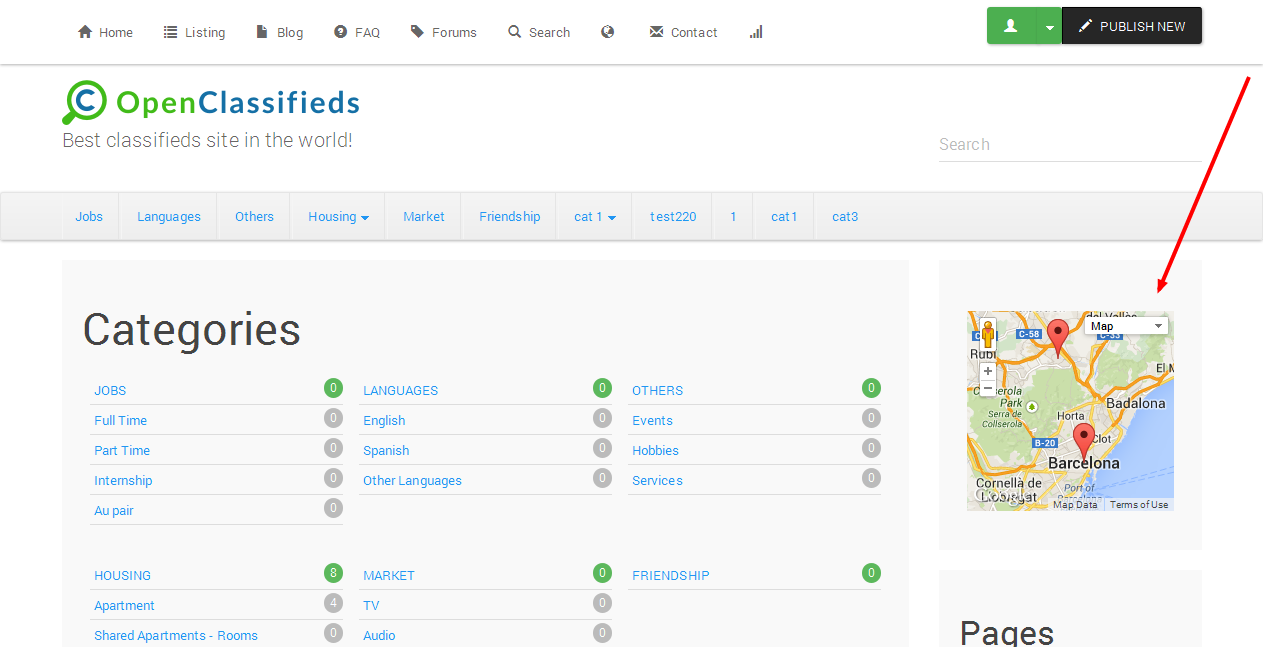Open the FAQ menu item
This screenshot has height=647, width=1263.
coord(357,32)
